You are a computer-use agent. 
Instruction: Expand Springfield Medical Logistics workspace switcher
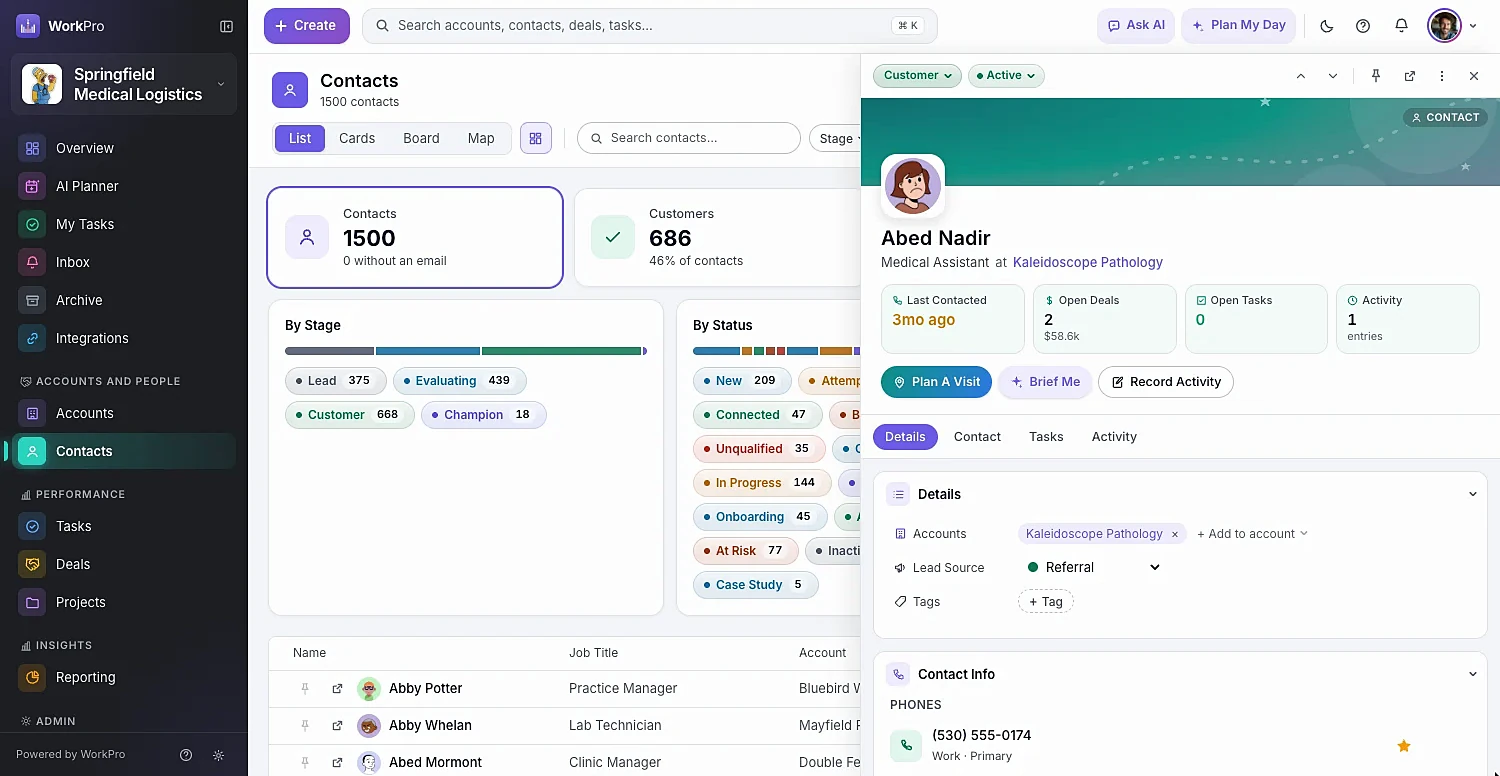124,84
